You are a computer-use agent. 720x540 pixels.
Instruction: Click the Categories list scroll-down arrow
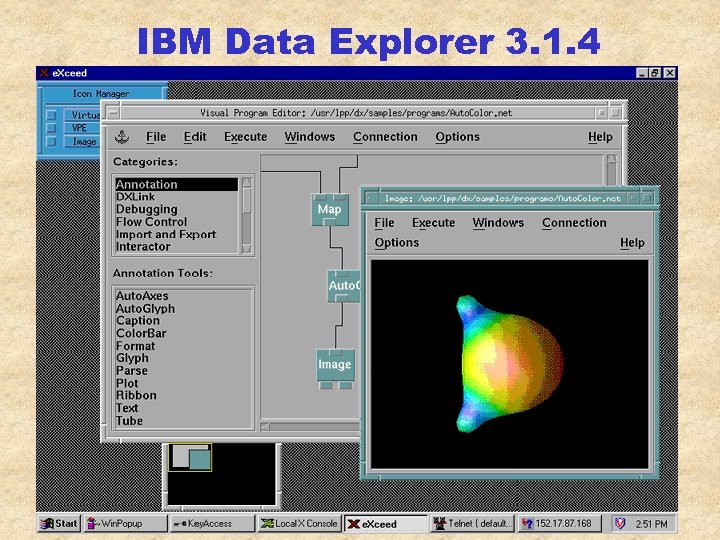pyautogui.click(x=247, y=248)
